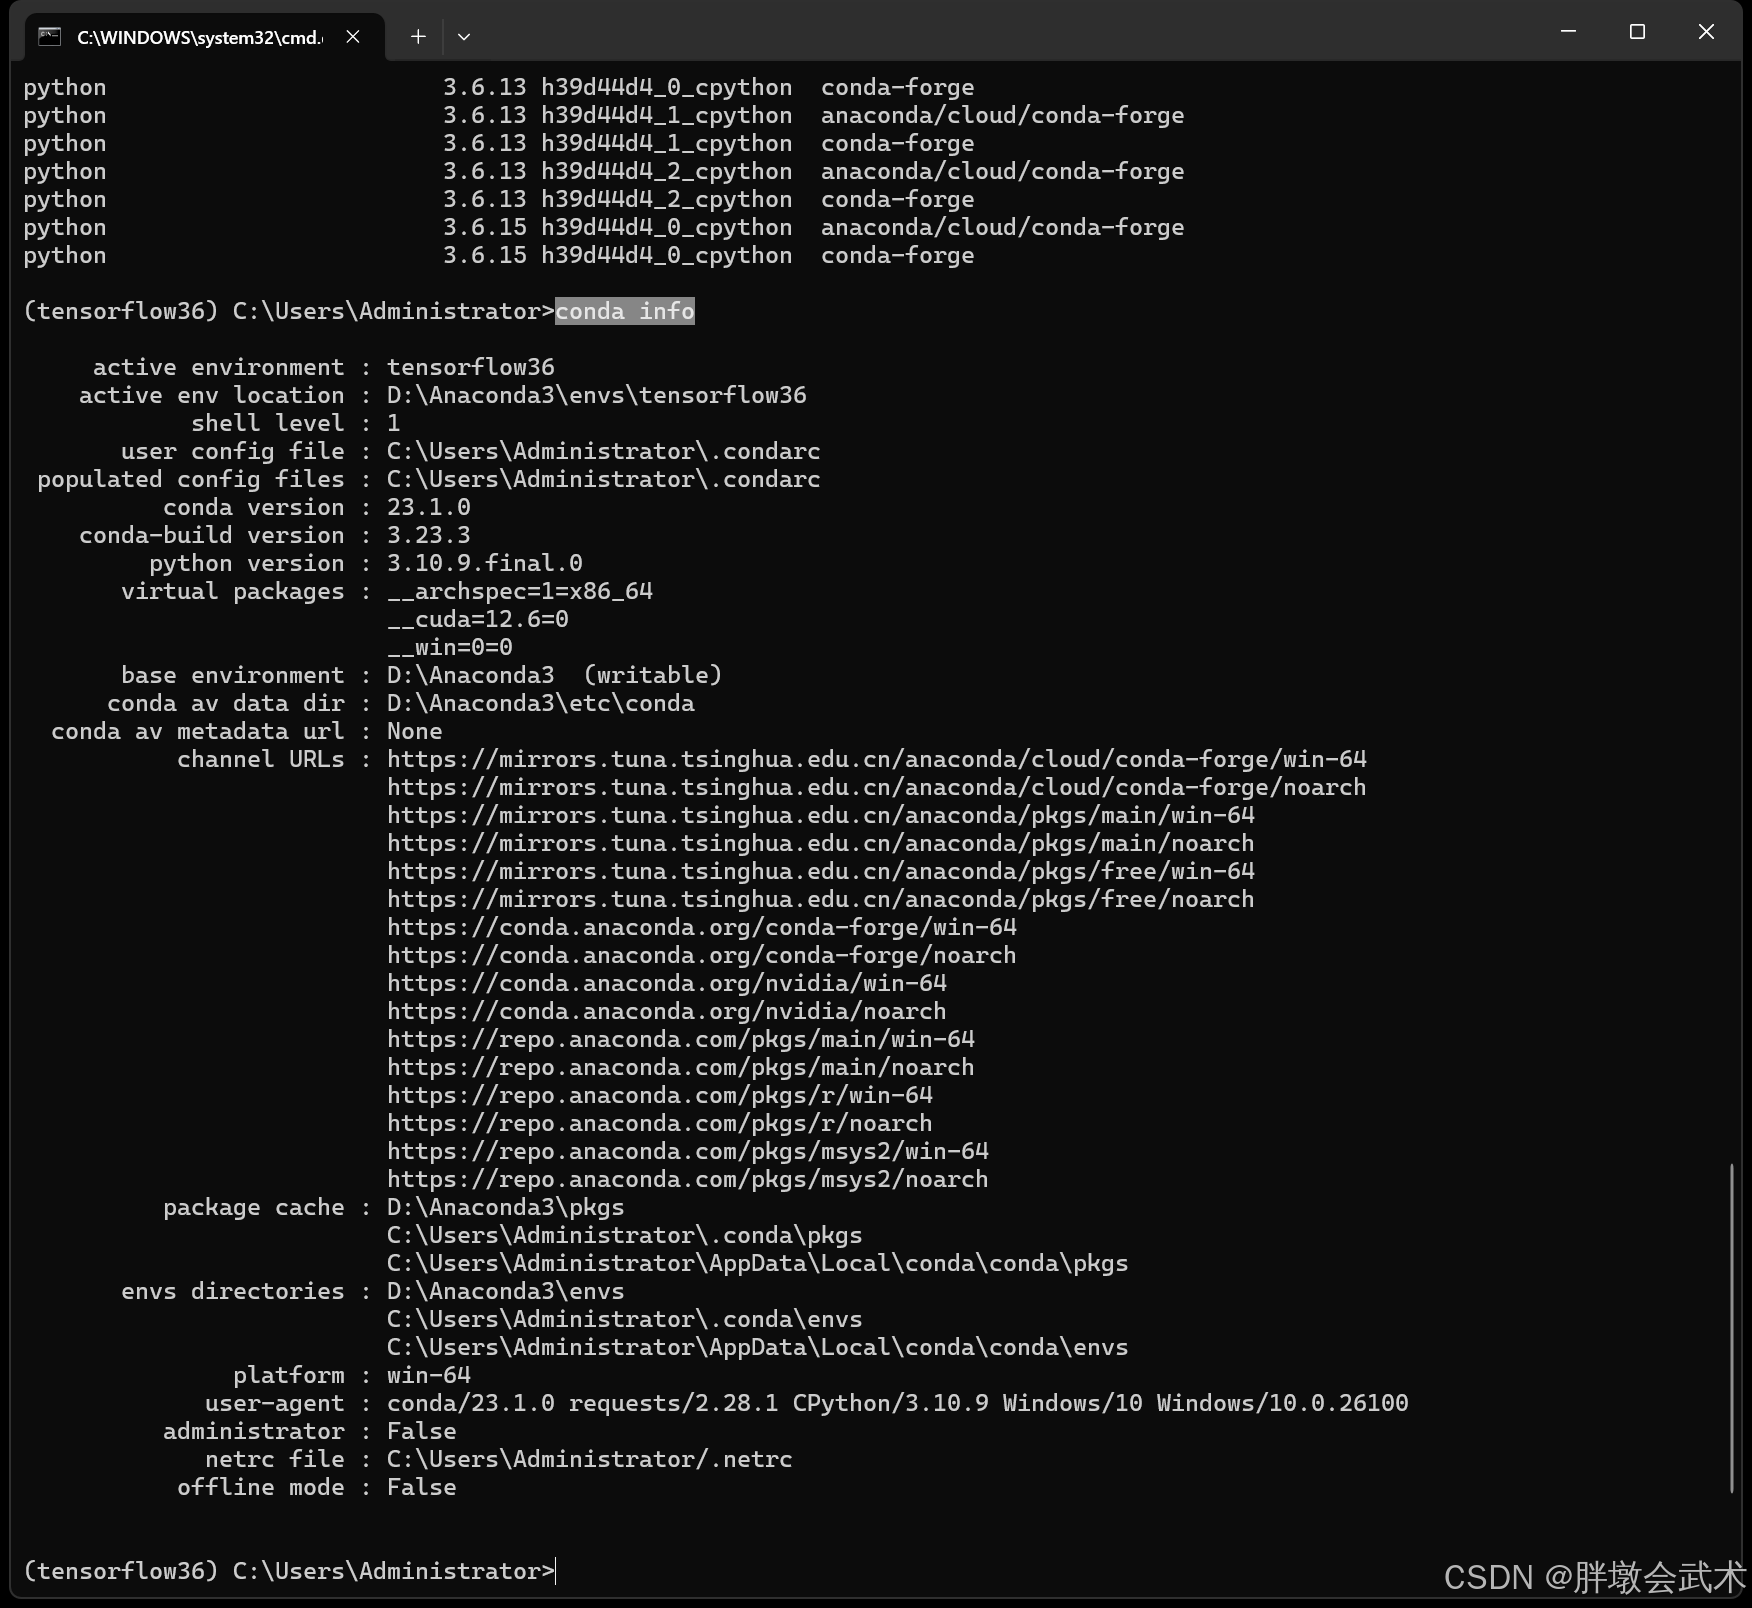The image size is (1752, 1608).
Task: Click the C:\Users\Administrator\.conda\pkgs path
Action: tap(625, 1235)
